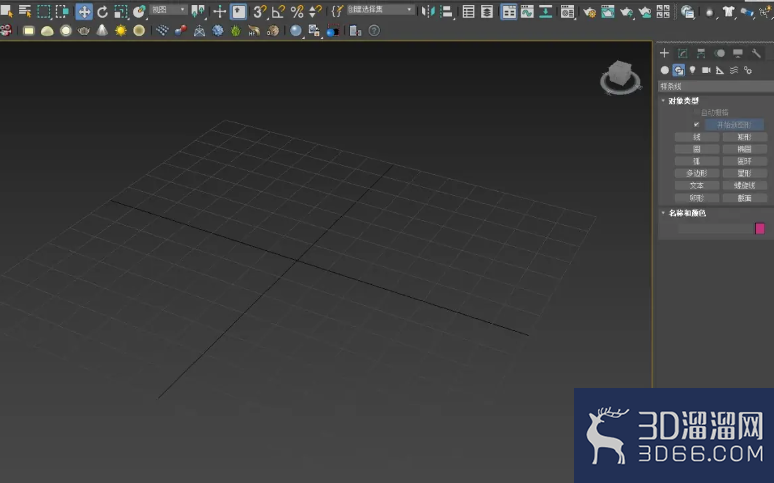Open the 视图 reference coordinate dropdown
The width and height of the screenshot is (774, 483).
pos(168,10)
